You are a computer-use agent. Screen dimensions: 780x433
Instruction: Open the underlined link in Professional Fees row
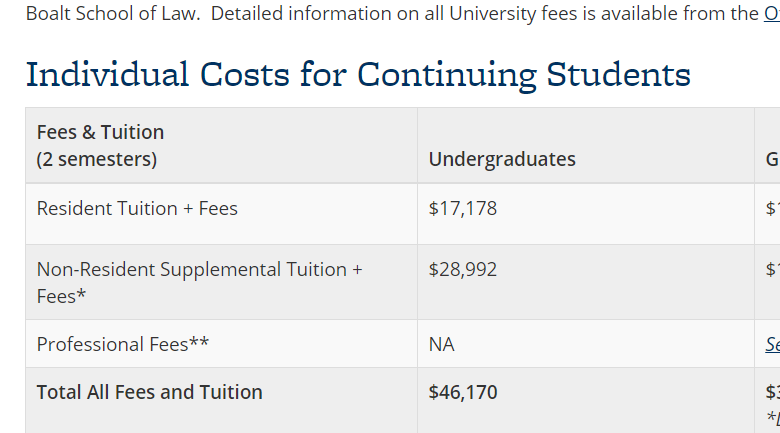tap(772, 344)
